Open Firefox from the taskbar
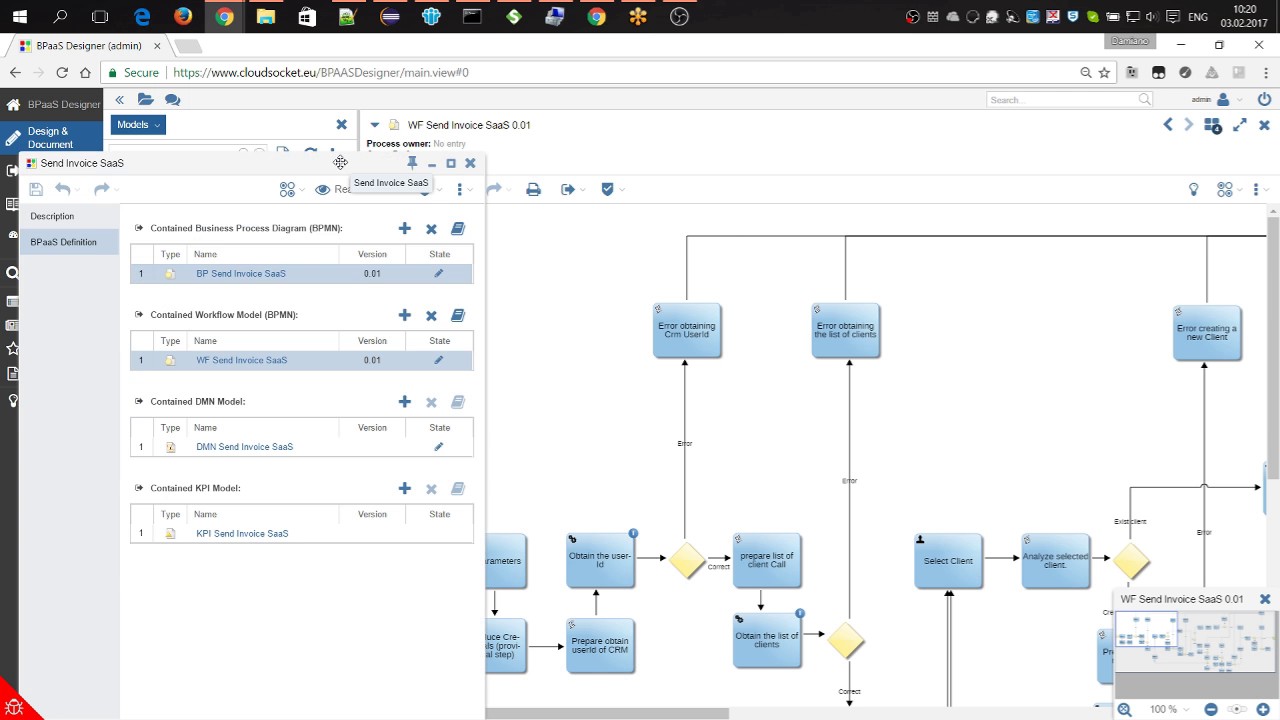The height and width of the screenshot is (720, 1280). click(x=183, y=16)
